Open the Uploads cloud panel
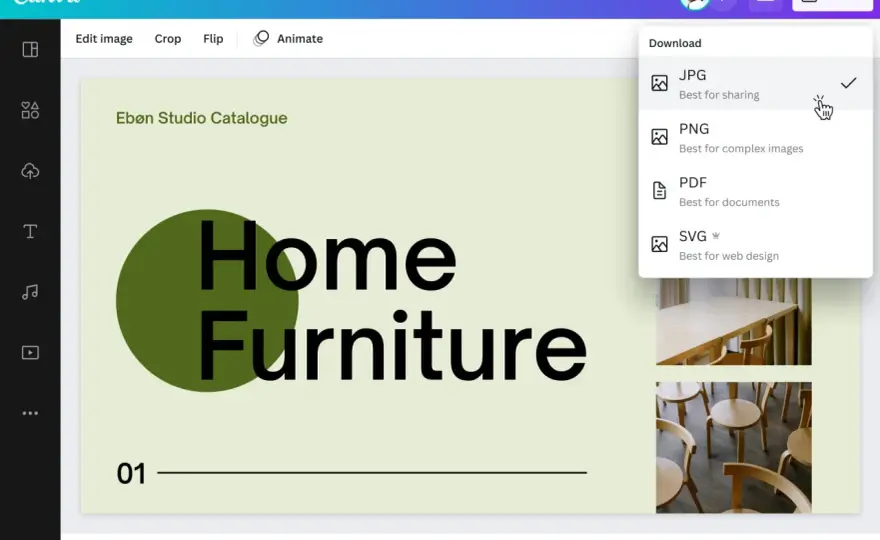The image size is (880, 540). [30, 171]
